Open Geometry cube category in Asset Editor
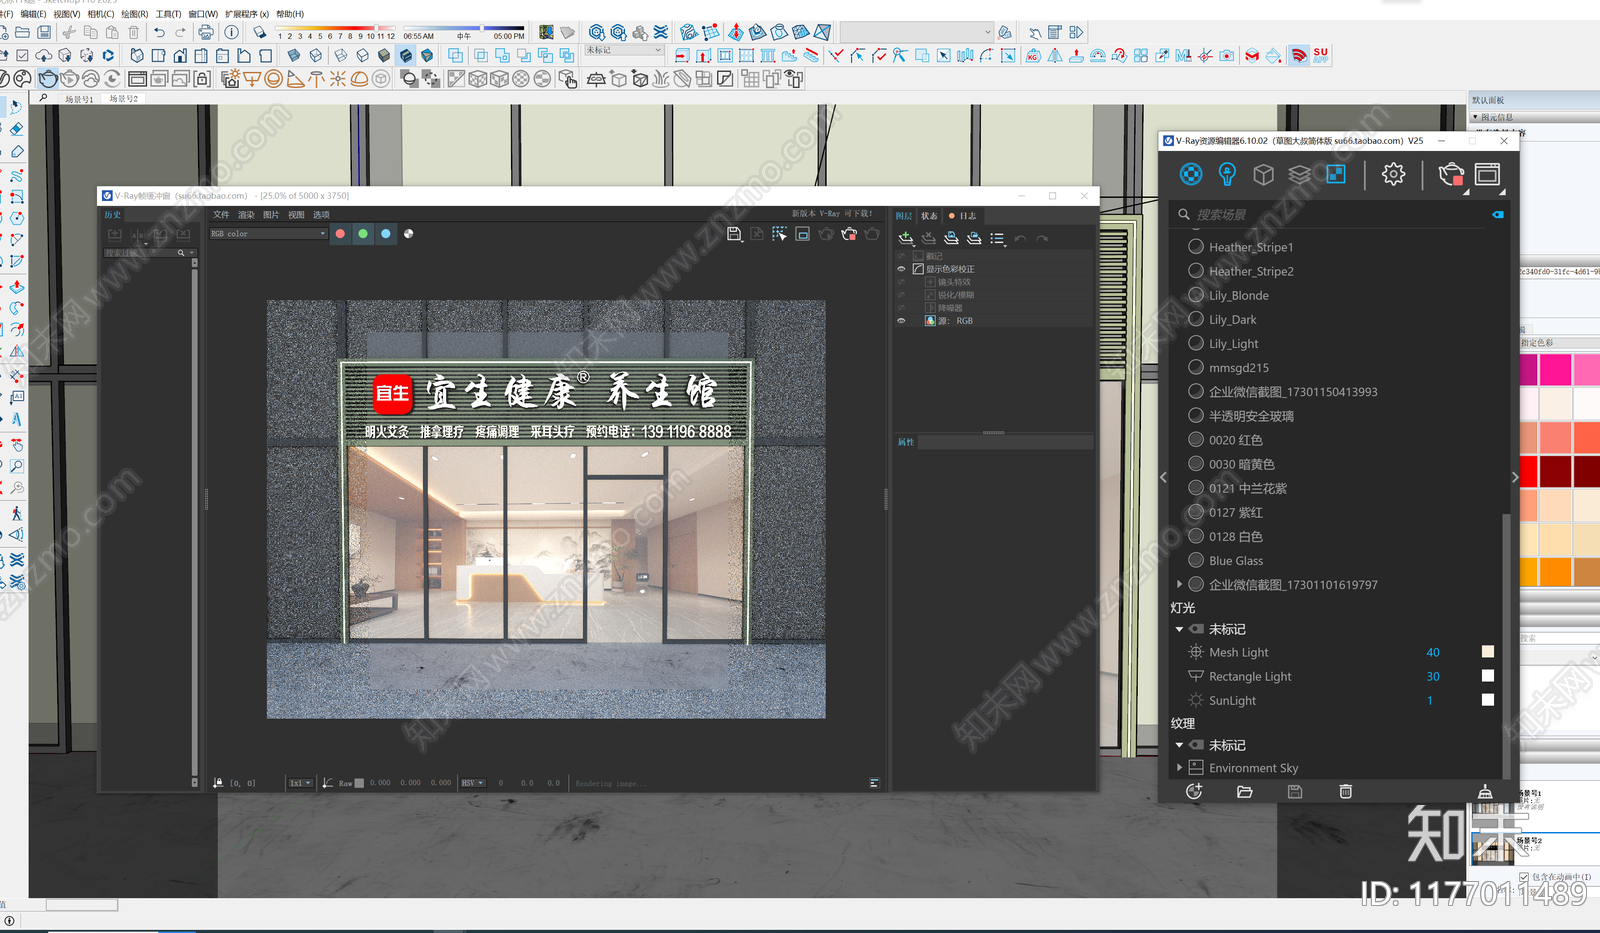Screen dimensions: 1600x933 (x=1263, y=175)
